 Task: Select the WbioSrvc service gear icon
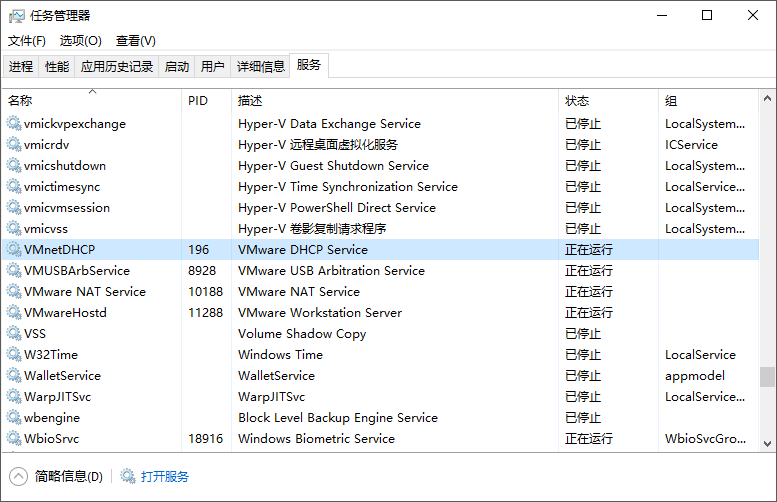(x=14, y=438)
